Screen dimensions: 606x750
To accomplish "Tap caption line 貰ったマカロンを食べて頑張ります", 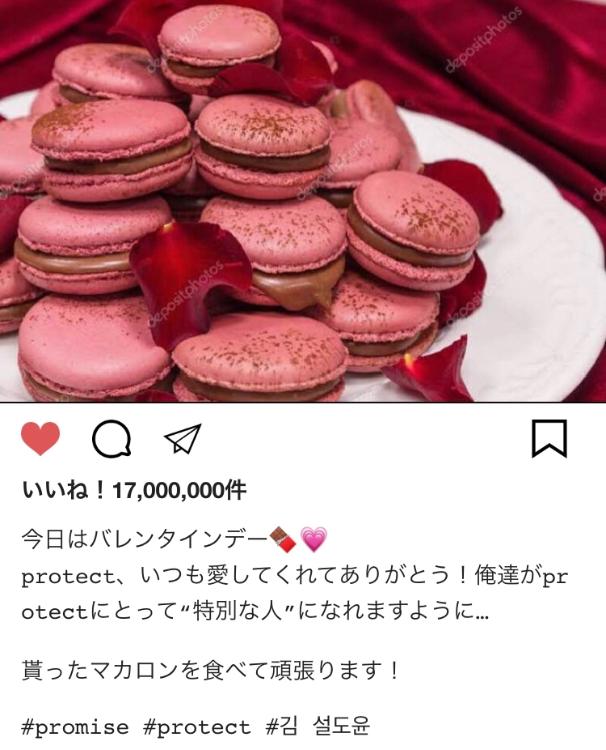I will pos(210,671).
